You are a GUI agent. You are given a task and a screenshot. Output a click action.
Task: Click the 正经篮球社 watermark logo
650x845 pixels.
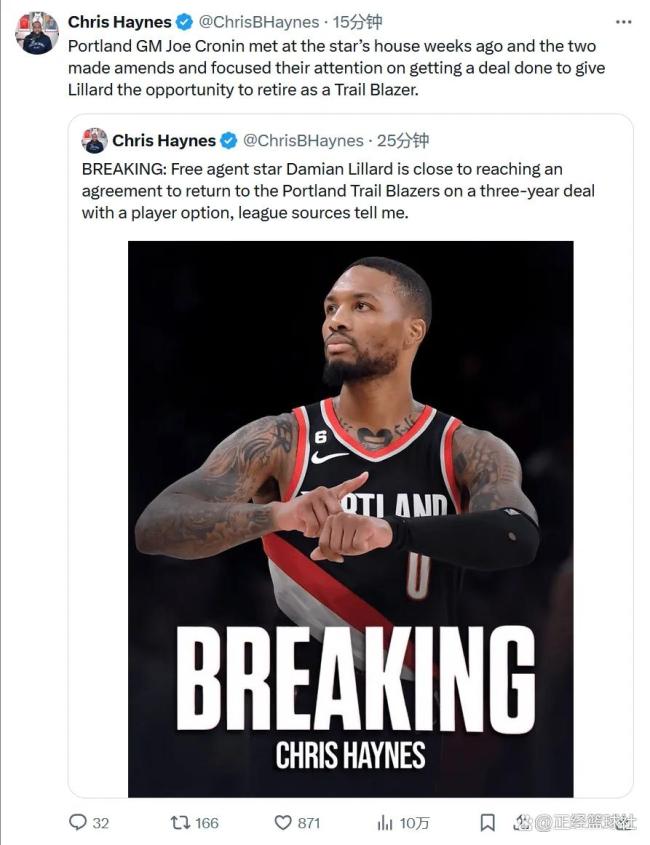575,822
